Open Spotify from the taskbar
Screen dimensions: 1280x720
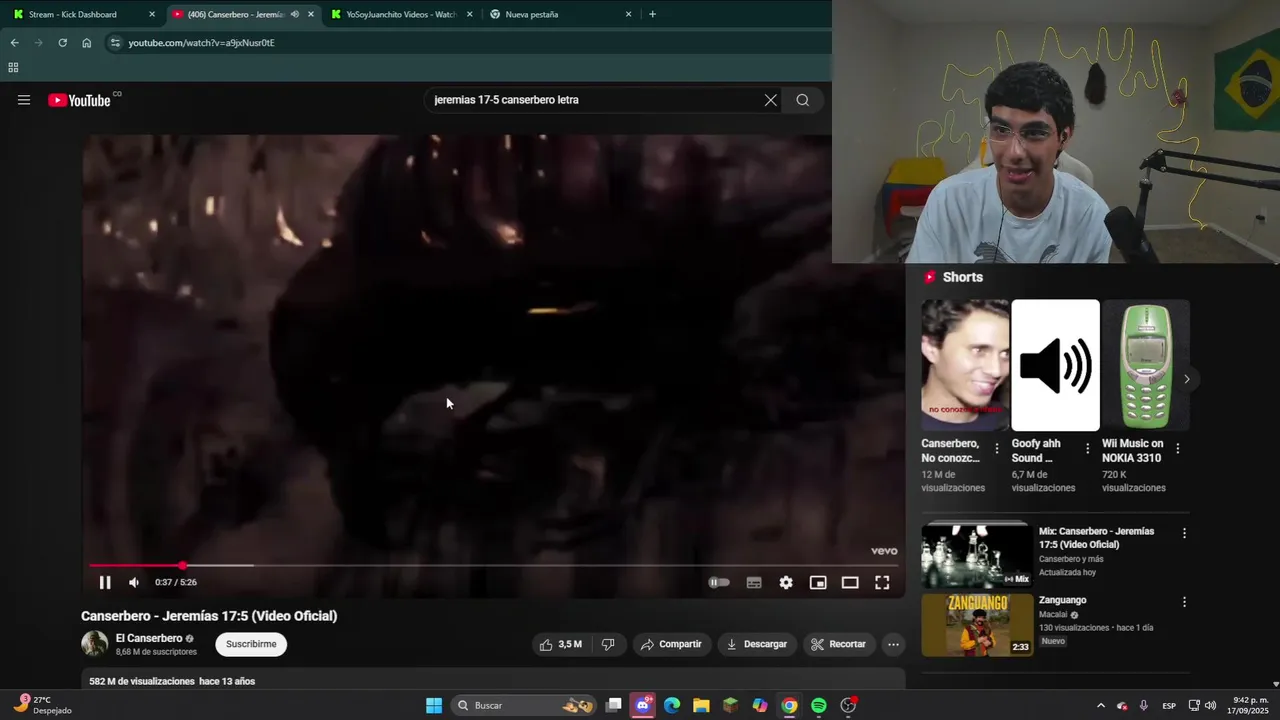(819, 705)
